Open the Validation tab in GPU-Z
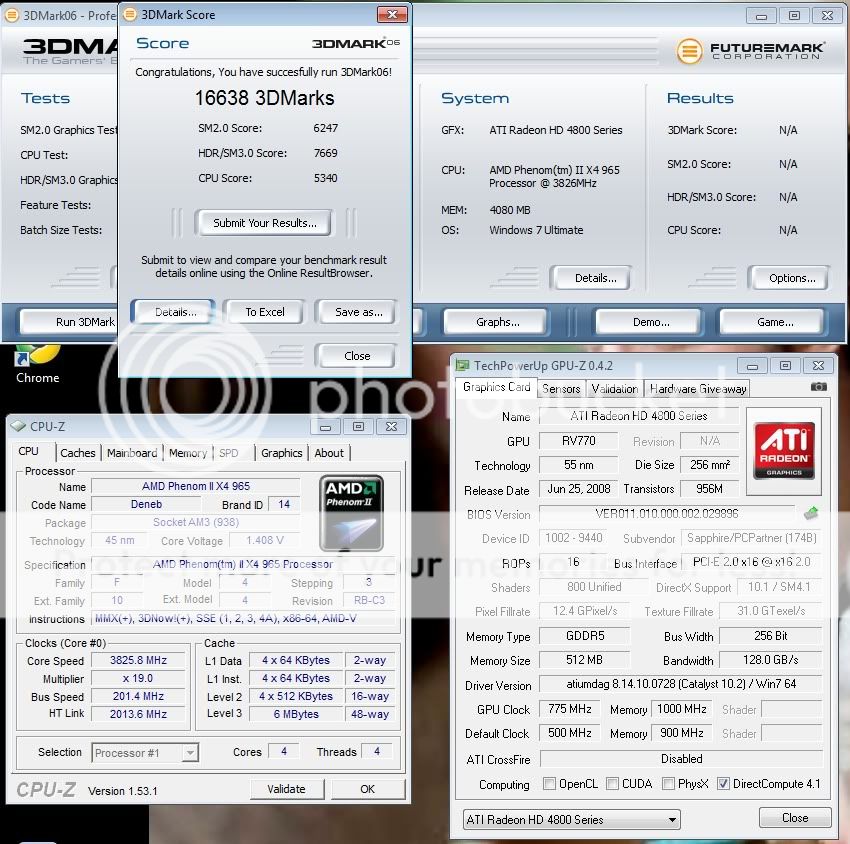The height and width of the screenshot is (844, 850). (x=614, y=389)
